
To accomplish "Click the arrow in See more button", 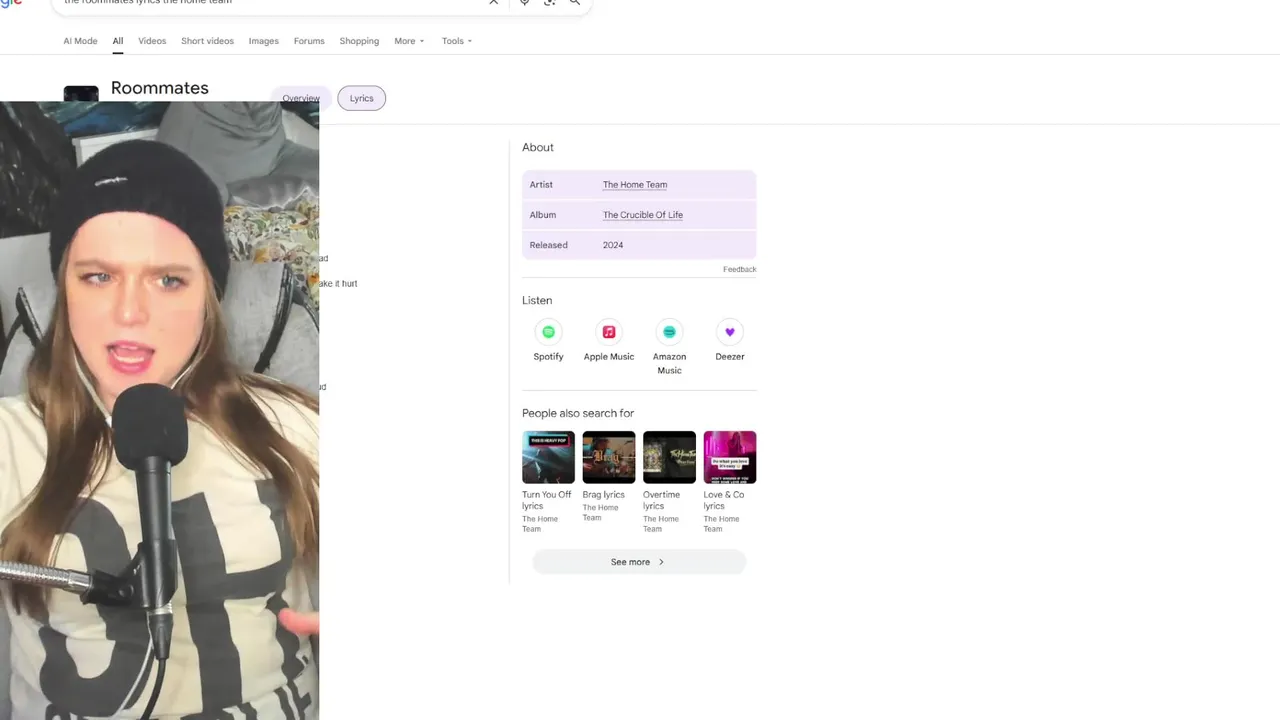I will (x=661, y=562).
